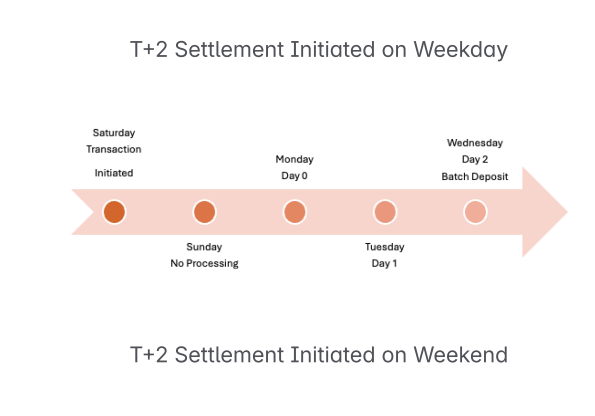Select the 'Sunday' label text
The height and width of the screenshot is (416, 595).
point(204,247)
